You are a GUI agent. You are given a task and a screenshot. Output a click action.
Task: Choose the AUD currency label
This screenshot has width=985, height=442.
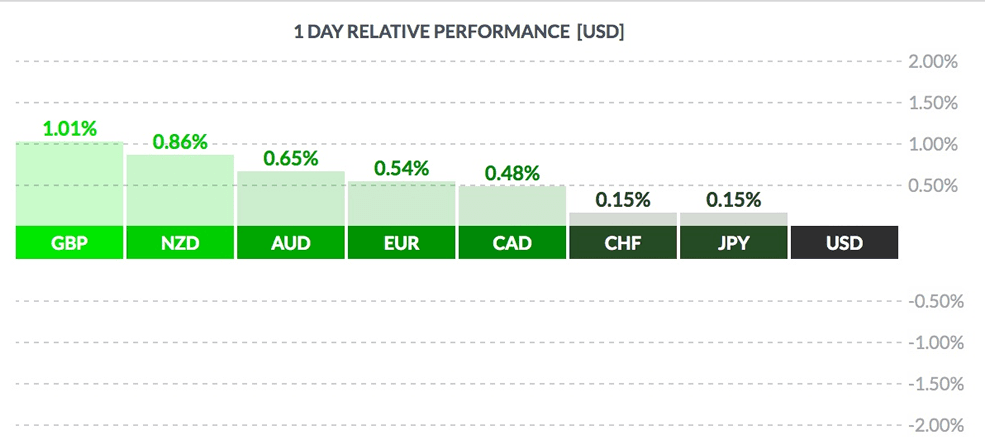coord(291,243)
